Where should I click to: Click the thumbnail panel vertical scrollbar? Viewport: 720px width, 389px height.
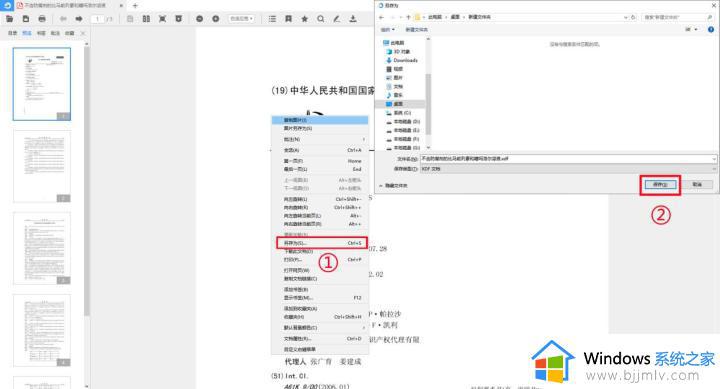(87, 181)
